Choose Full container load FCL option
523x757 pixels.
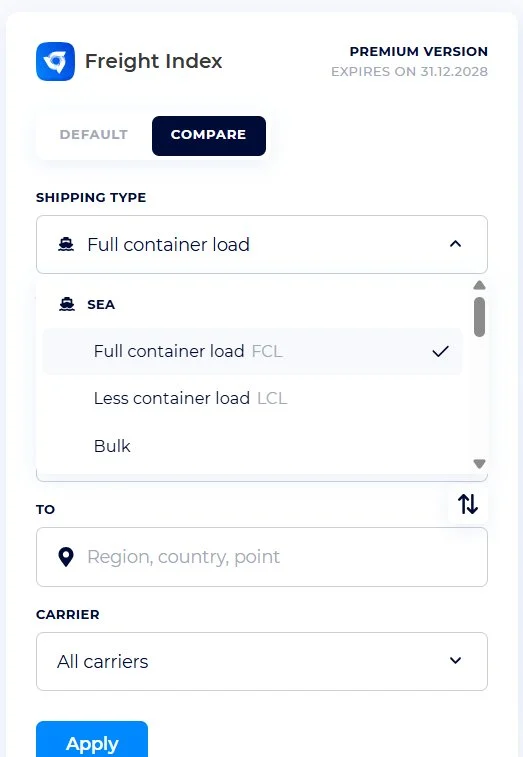tap(252, 351)
